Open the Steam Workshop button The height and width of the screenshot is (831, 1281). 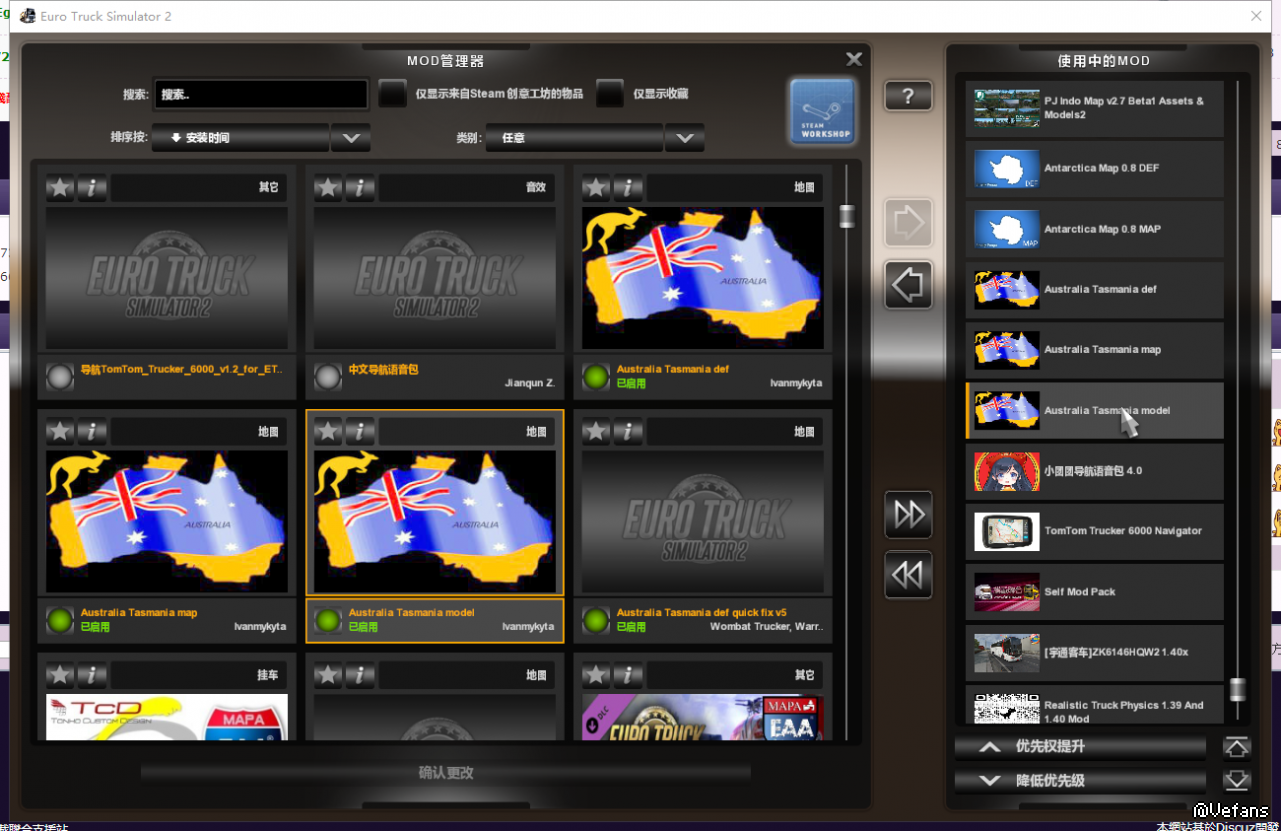(822, 112)
